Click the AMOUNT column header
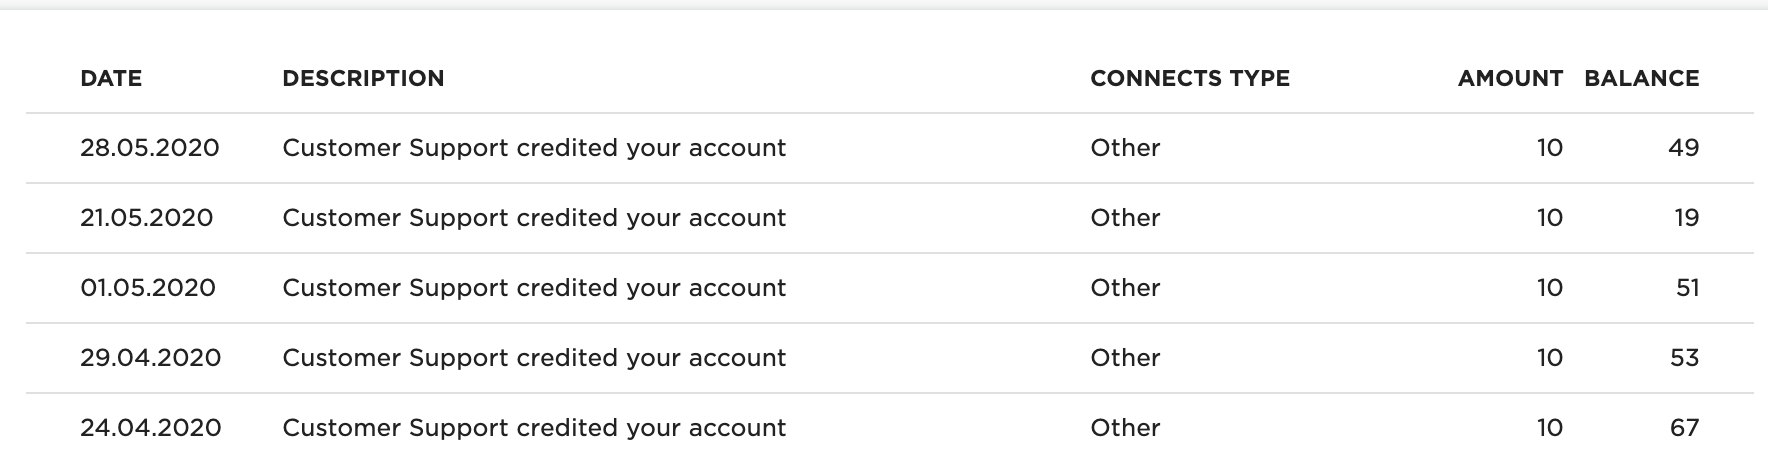The image size is (1768, 450). 1510,78
